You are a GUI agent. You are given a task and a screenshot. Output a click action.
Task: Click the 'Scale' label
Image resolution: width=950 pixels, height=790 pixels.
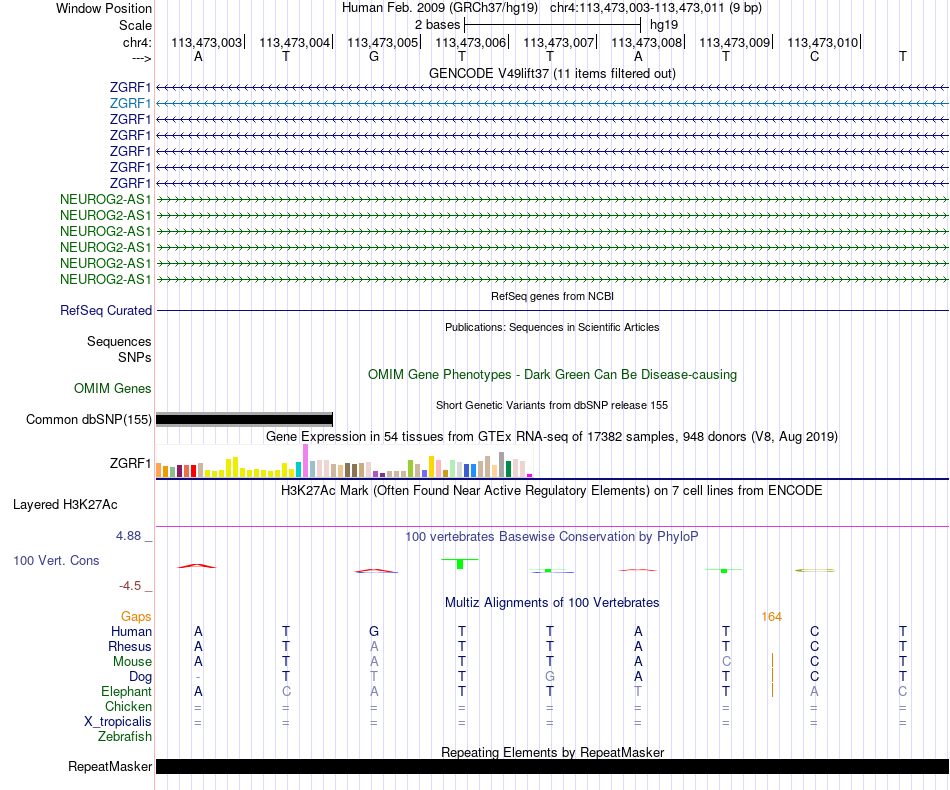click(x=135, y=25)
